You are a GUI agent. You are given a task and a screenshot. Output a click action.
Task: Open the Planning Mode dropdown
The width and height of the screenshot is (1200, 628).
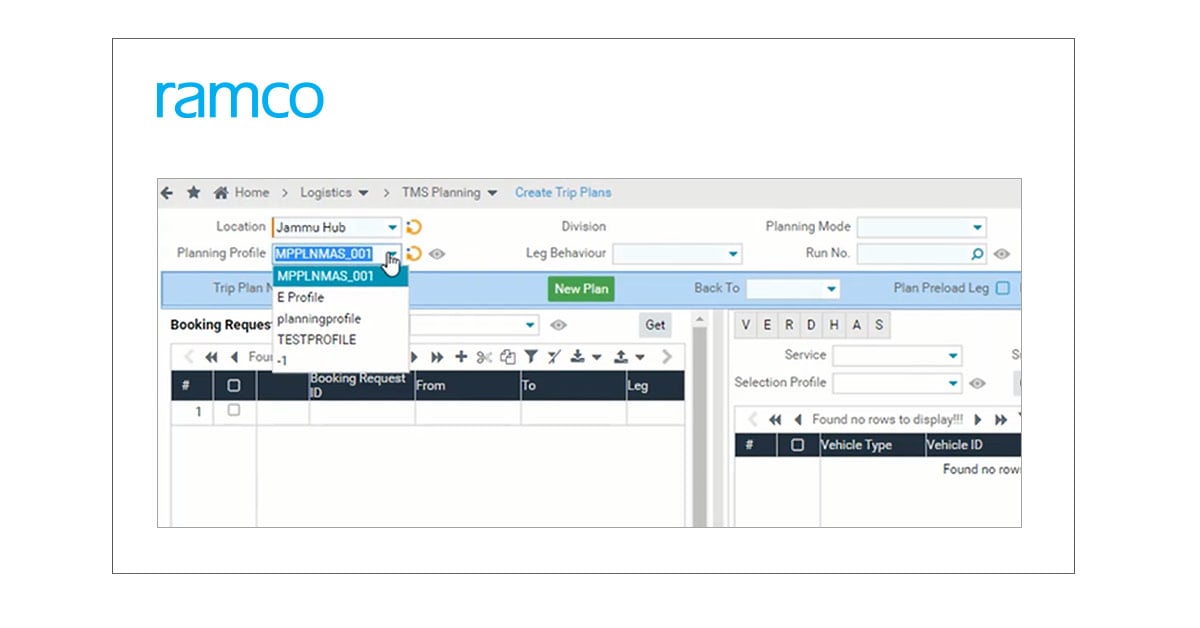(x=977, y=227)
